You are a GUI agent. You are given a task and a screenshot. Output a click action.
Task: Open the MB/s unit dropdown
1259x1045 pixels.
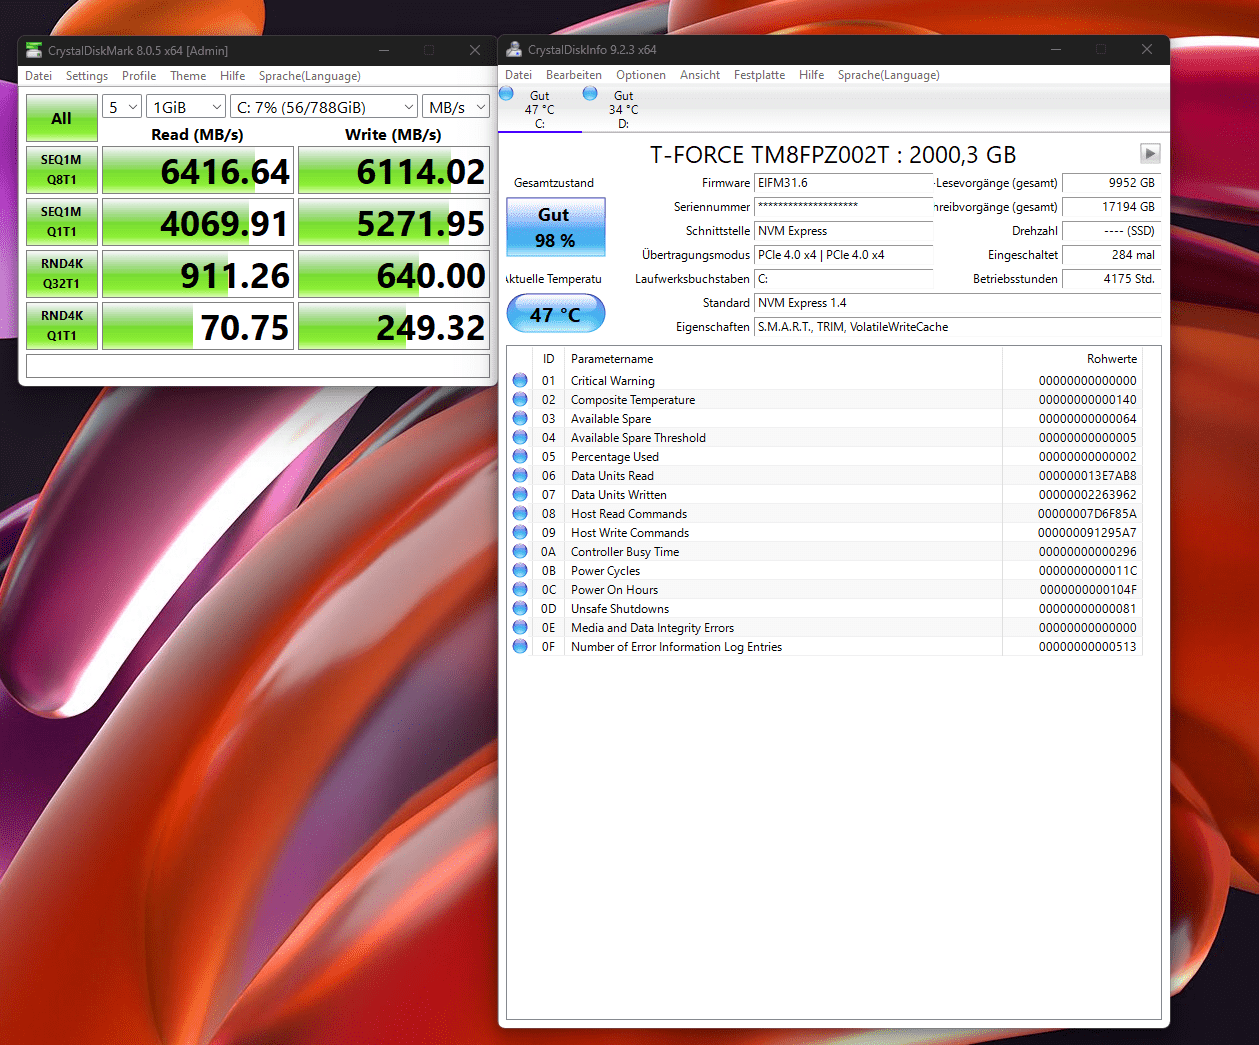[456, 107]
